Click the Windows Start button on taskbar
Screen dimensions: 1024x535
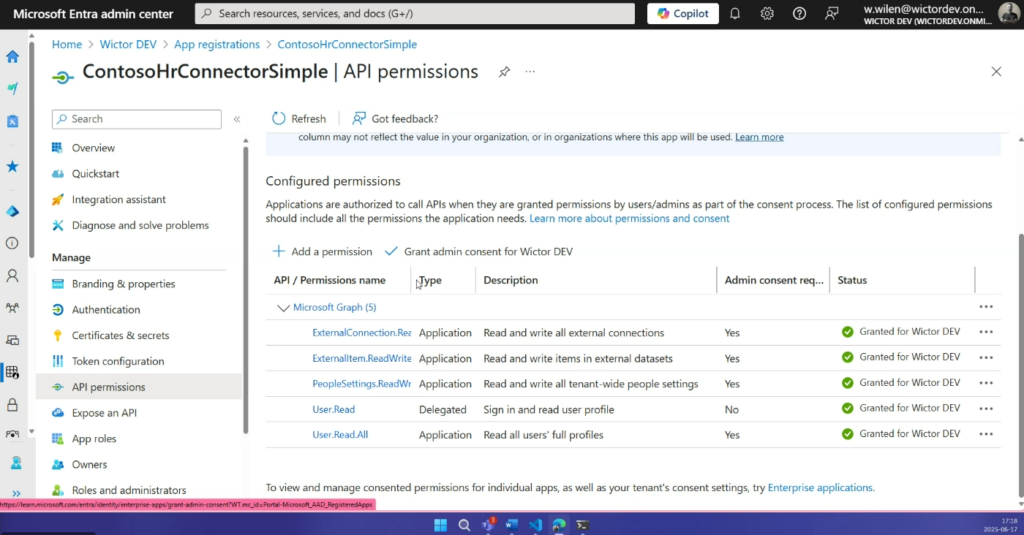point(441,525)
